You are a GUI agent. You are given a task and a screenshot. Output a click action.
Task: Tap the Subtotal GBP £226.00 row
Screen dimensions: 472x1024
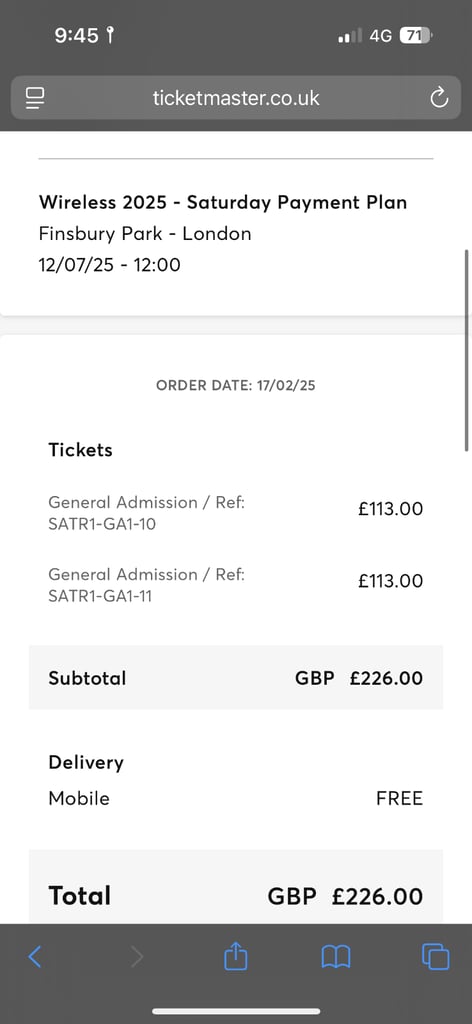tap(236, 678)
